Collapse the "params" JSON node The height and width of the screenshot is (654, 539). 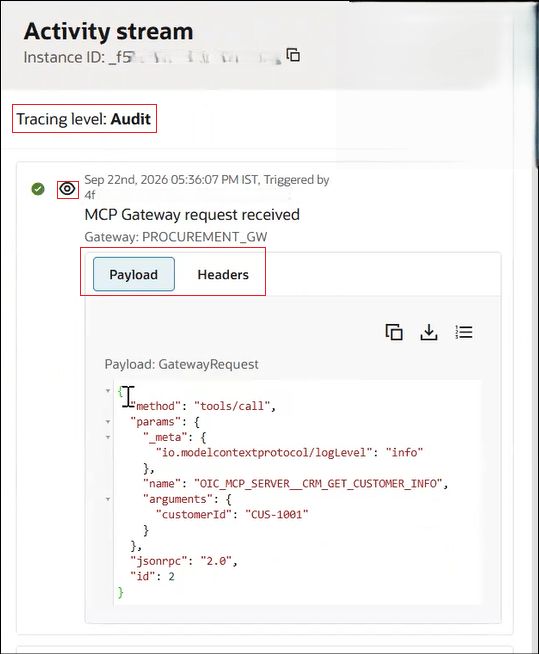[108, 422]
